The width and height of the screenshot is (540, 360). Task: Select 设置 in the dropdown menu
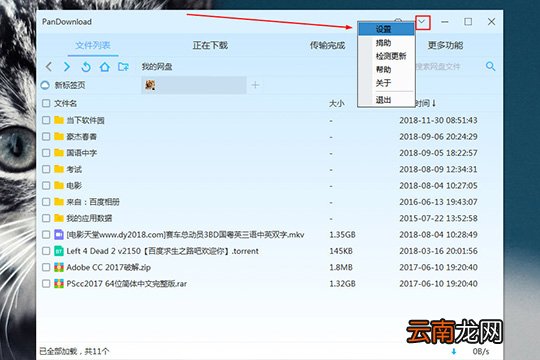point(386,29)
